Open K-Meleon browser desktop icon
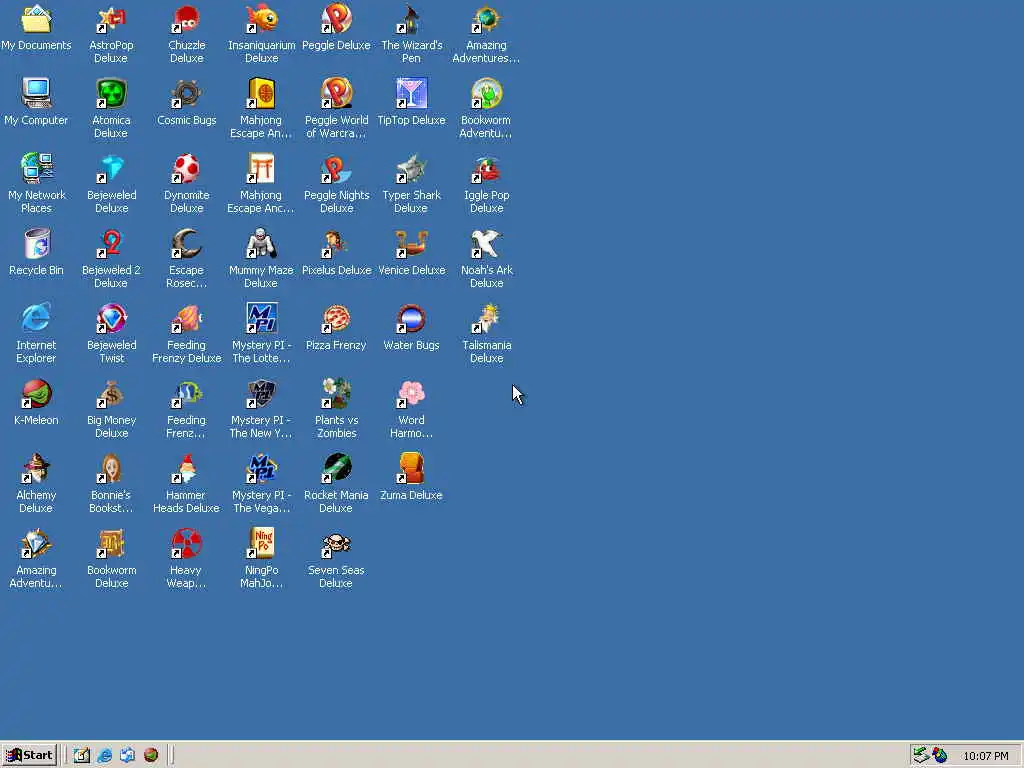Viewport: 1024px width, 768px height. [x=36, y=394]
